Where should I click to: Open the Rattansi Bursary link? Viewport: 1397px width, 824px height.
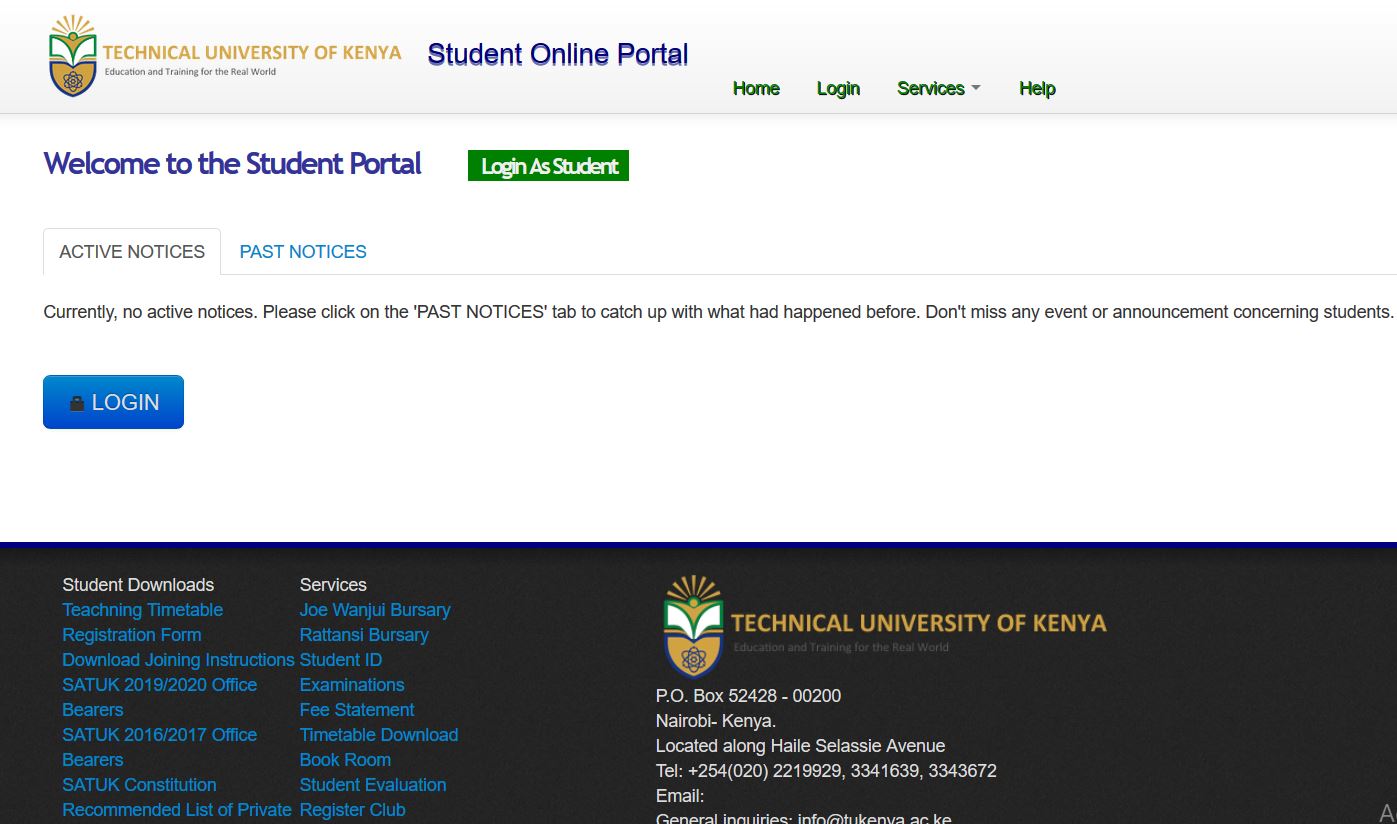364,635
